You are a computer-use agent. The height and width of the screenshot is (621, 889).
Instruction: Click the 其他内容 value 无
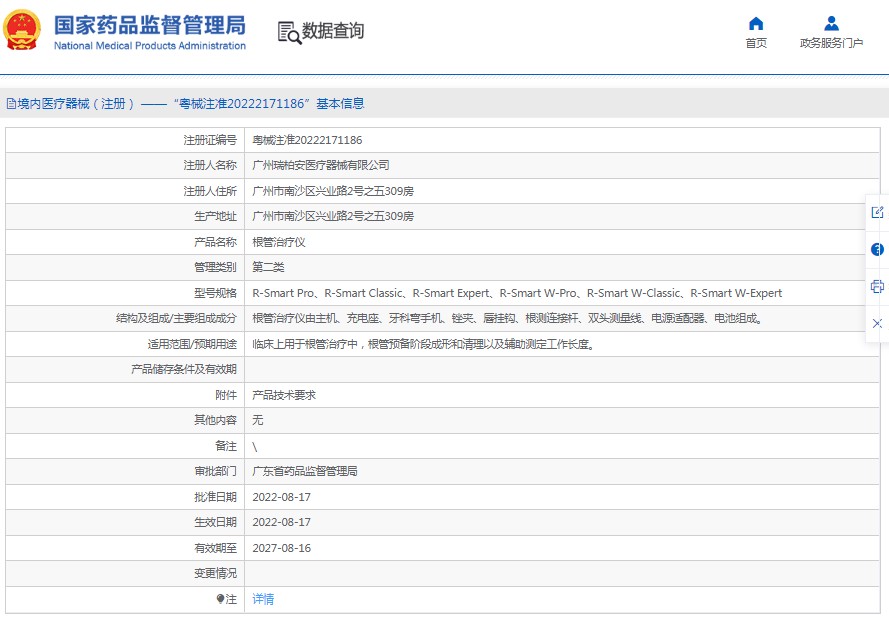(258, 420)
